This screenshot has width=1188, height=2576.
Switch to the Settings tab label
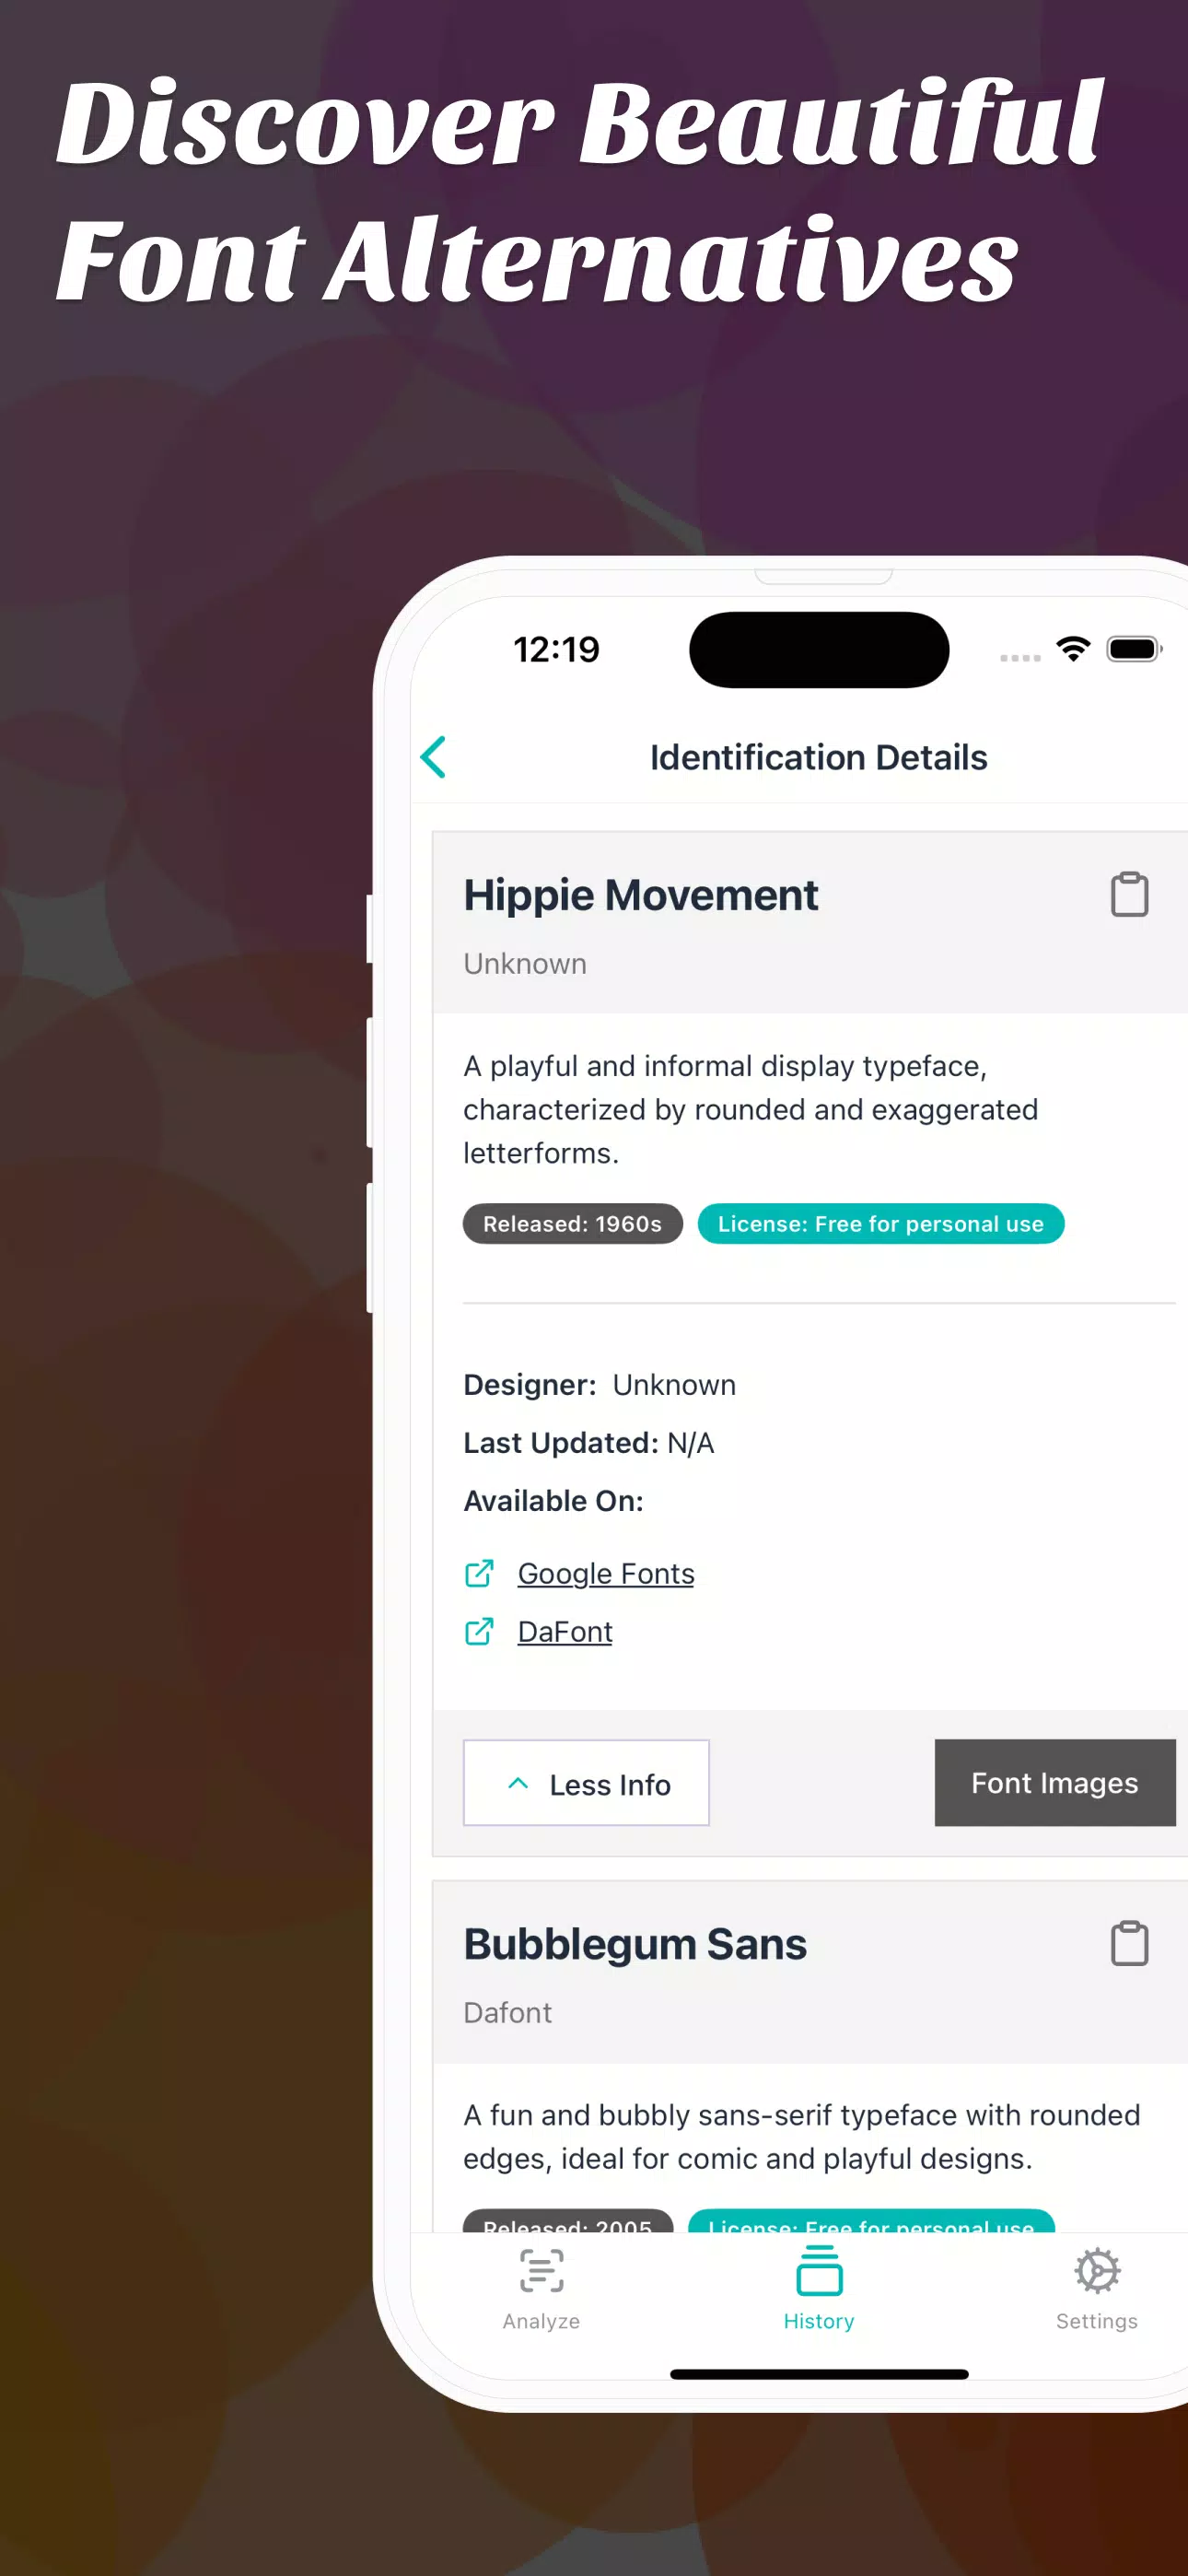click(1097, 2321)
